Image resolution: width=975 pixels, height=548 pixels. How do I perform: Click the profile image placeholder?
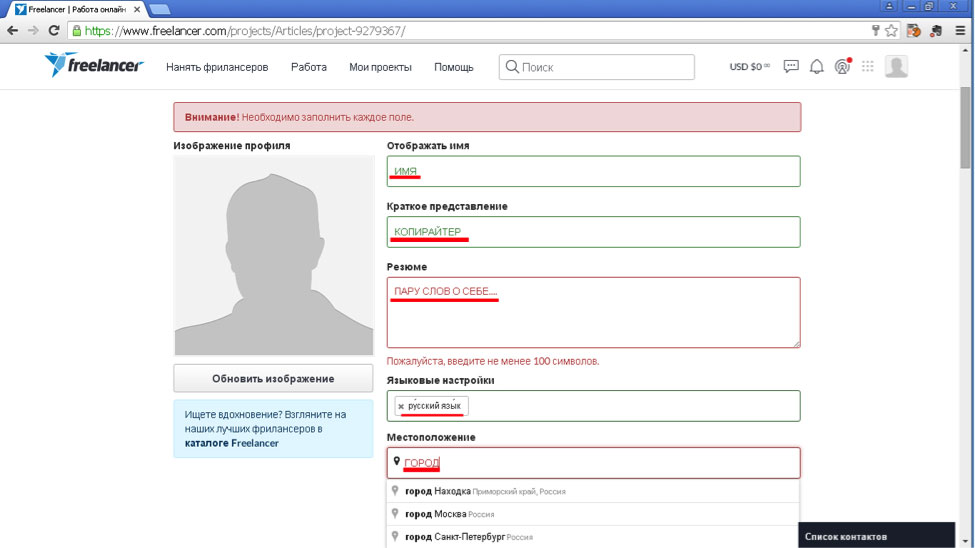coord(274,256)
